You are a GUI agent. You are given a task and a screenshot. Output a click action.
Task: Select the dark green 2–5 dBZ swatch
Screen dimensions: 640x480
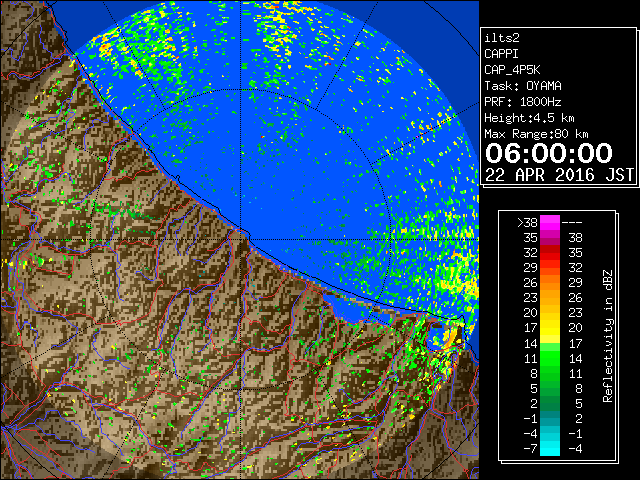550,403
